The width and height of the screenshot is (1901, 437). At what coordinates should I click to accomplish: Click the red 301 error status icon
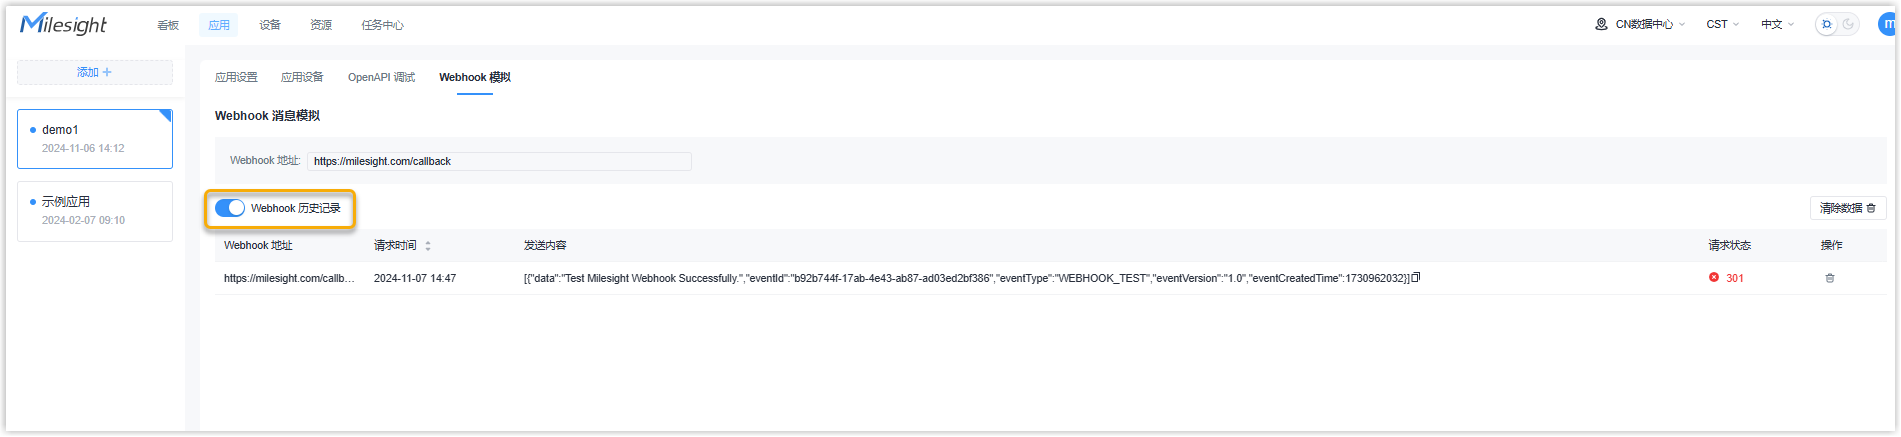coord(1714,278)
